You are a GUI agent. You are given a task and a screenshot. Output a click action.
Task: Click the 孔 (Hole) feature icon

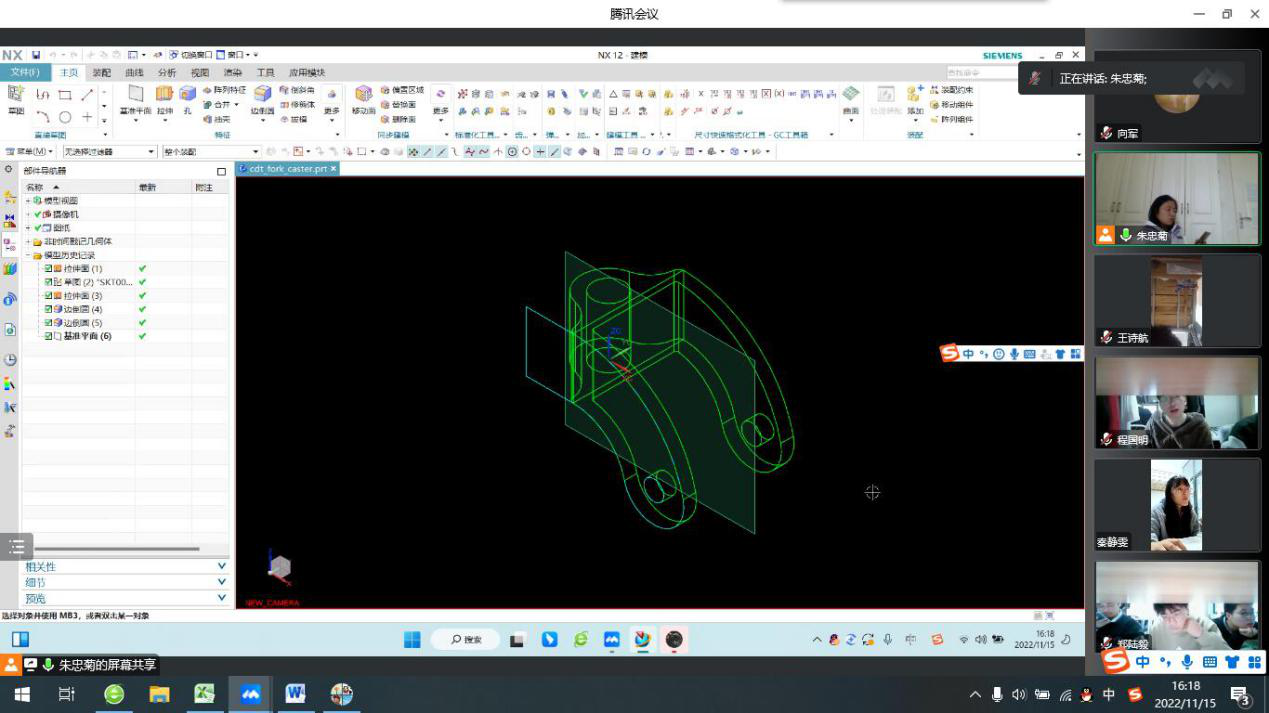pos(188,94)
